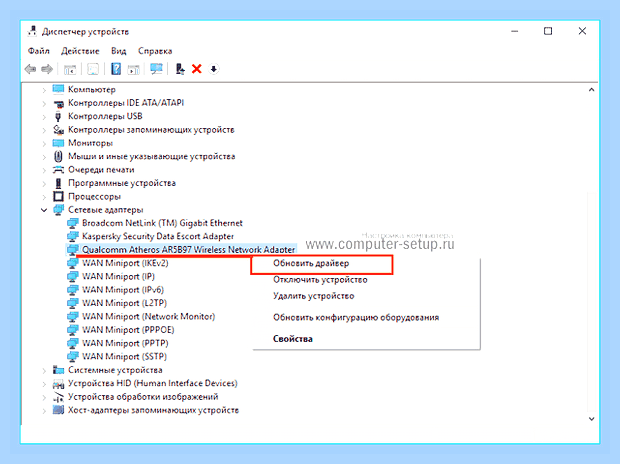Click the scan hardware monitor toolbar icon

pyautogui.click(x=156, y=69)
